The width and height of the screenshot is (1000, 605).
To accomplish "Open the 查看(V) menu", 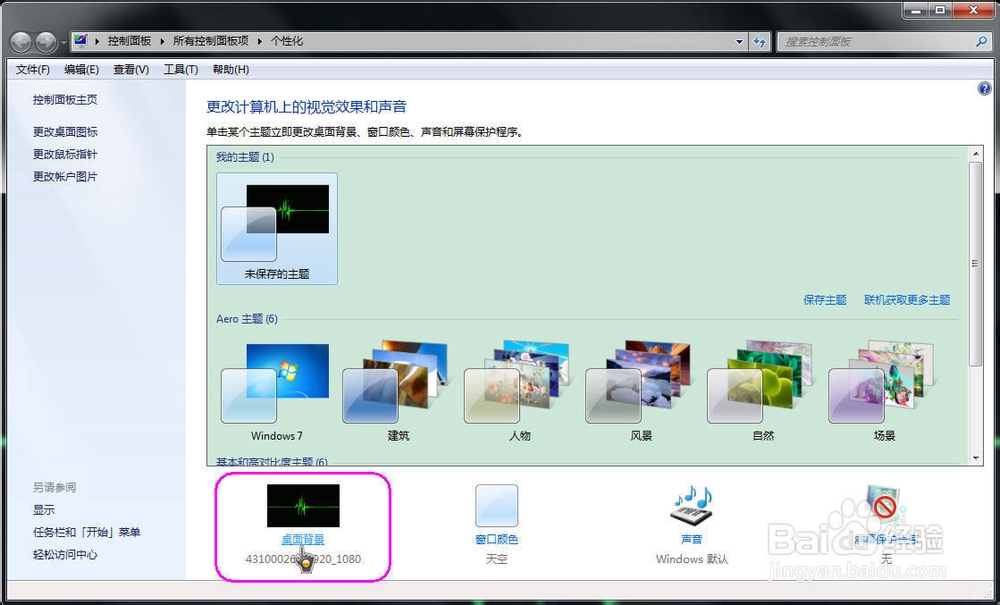I will coord(131,69).
